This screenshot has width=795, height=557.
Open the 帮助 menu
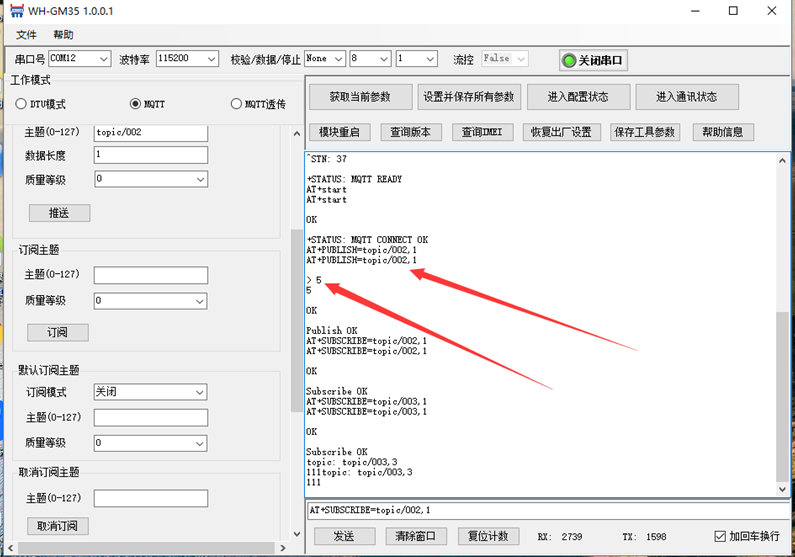pos(63,34)
